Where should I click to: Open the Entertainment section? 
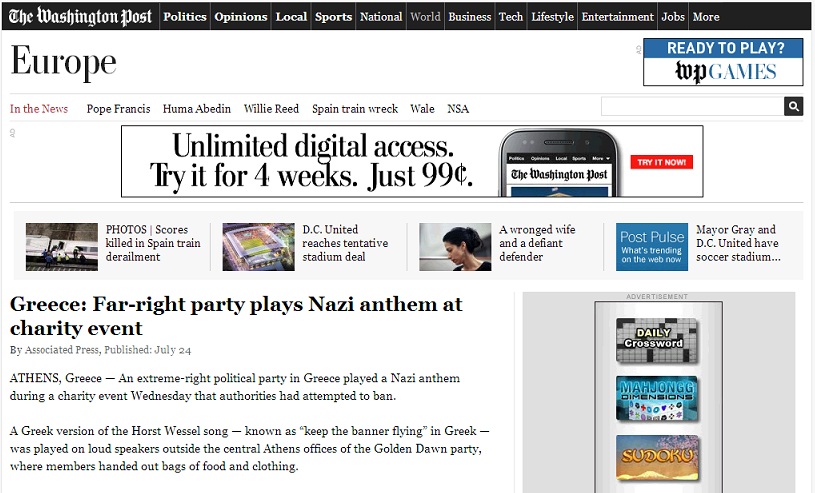(x=617, y=17)
